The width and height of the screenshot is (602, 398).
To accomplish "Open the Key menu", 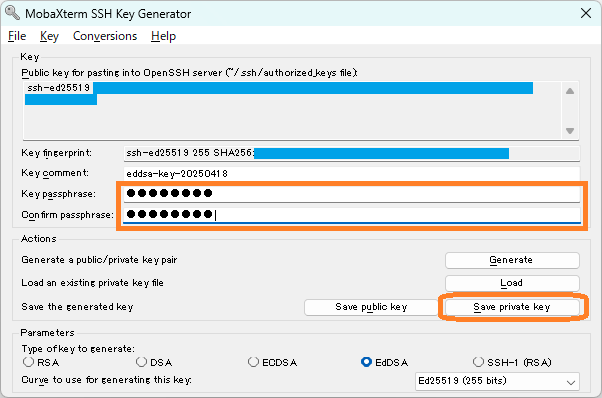I will pos(49,36).
